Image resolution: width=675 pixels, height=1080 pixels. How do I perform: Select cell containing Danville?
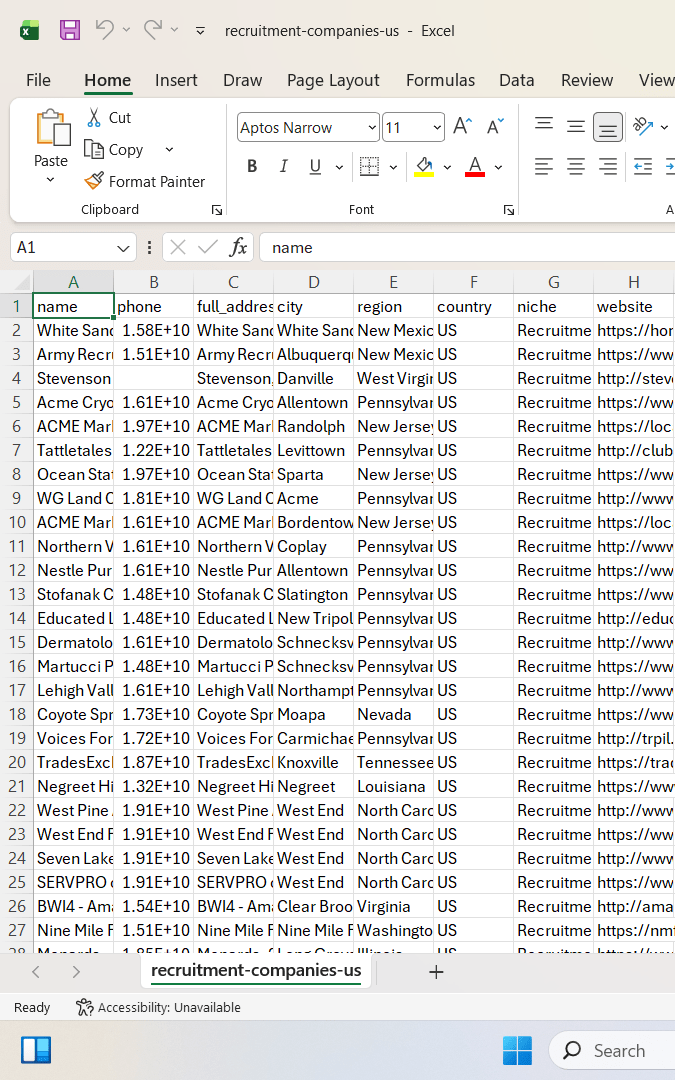313,378
